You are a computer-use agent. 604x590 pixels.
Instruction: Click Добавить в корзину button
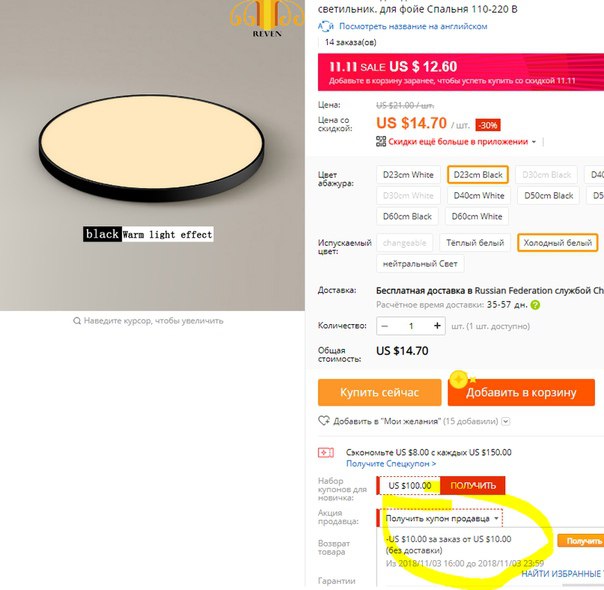521,392
